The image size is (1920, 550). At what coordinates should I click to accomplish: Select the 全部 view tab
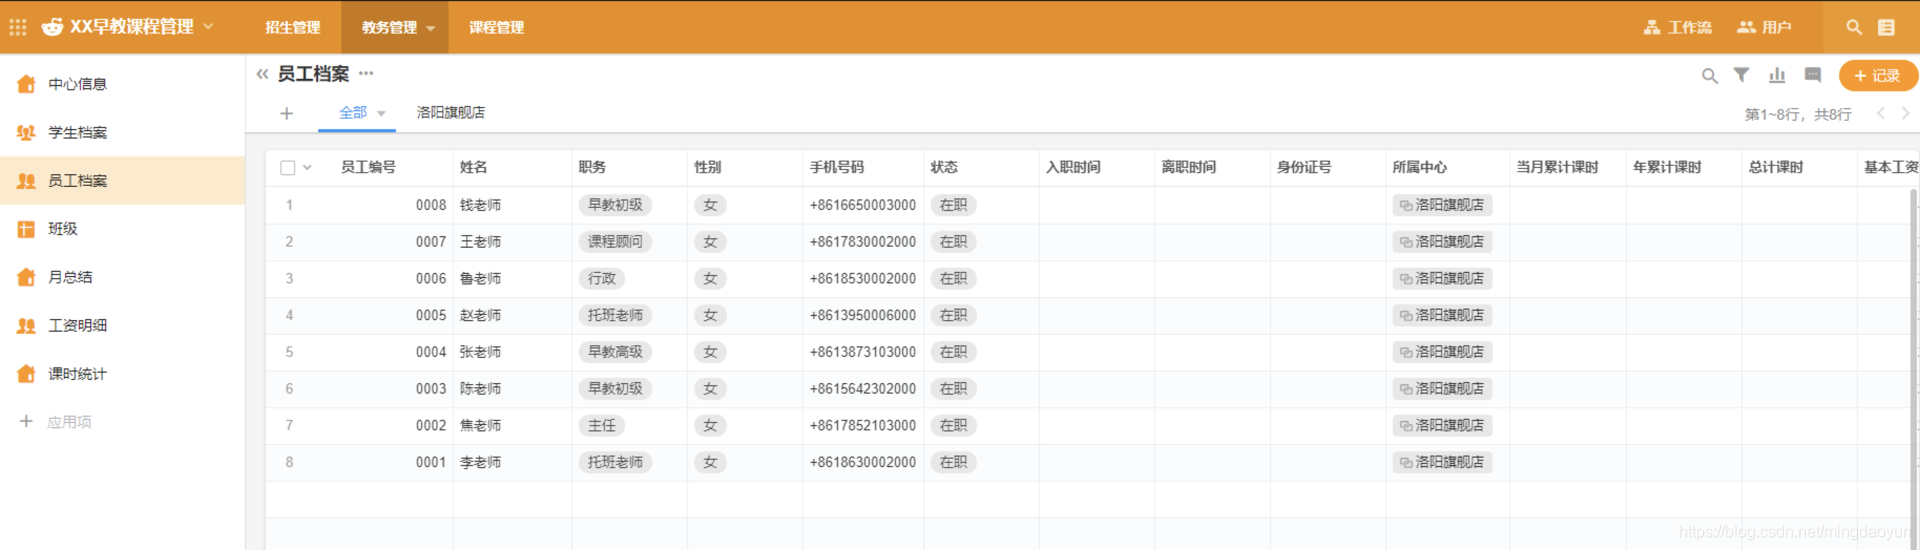(353, 113)
